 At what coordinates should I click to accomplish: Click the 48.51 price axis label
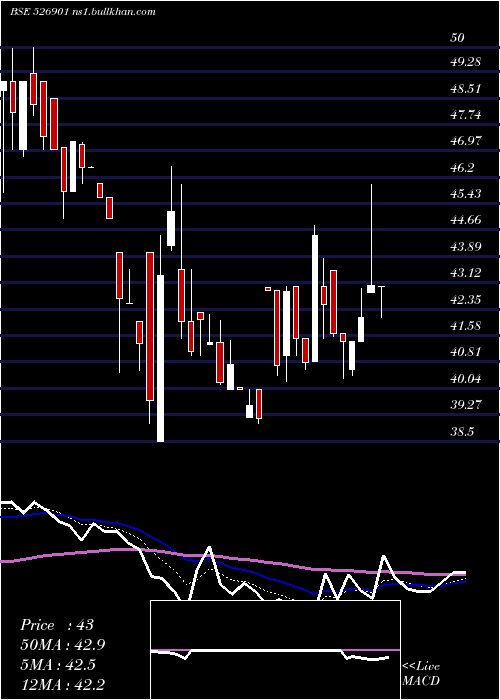(466, 89)
